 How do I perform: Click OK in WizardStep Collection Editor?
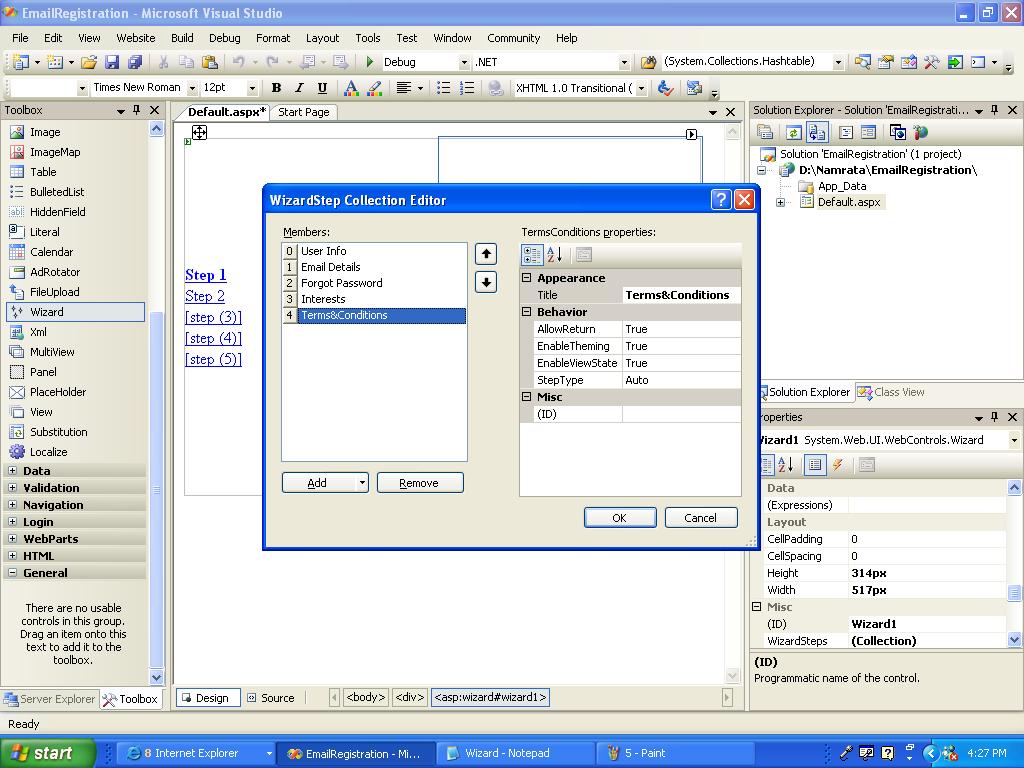620,517
